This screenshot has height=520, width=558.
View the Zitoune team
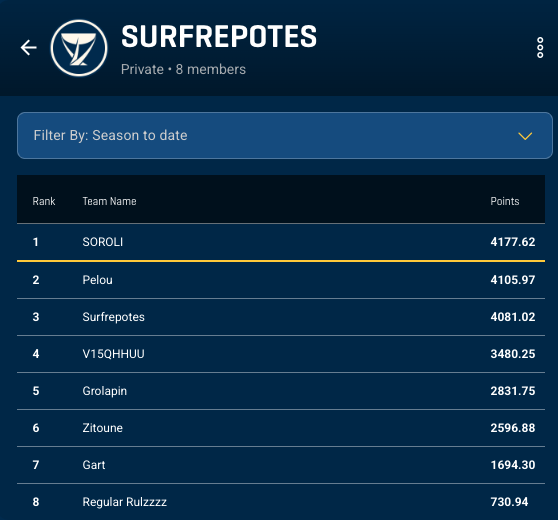click(x=281, y=428)
